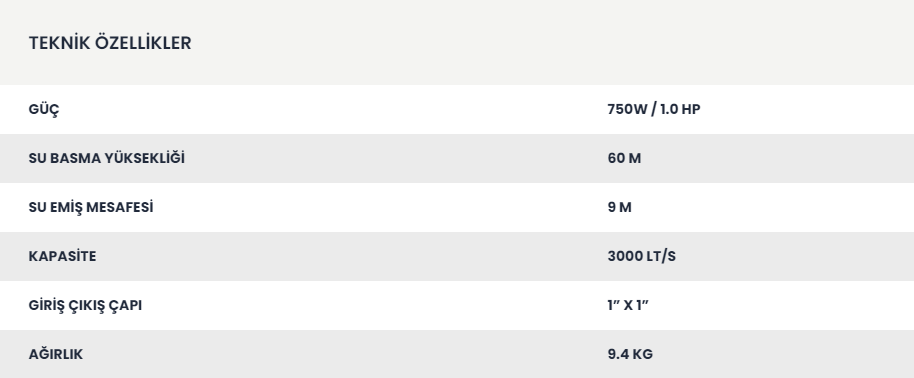Click the 3000 LT/S value

tap(641, 256)
